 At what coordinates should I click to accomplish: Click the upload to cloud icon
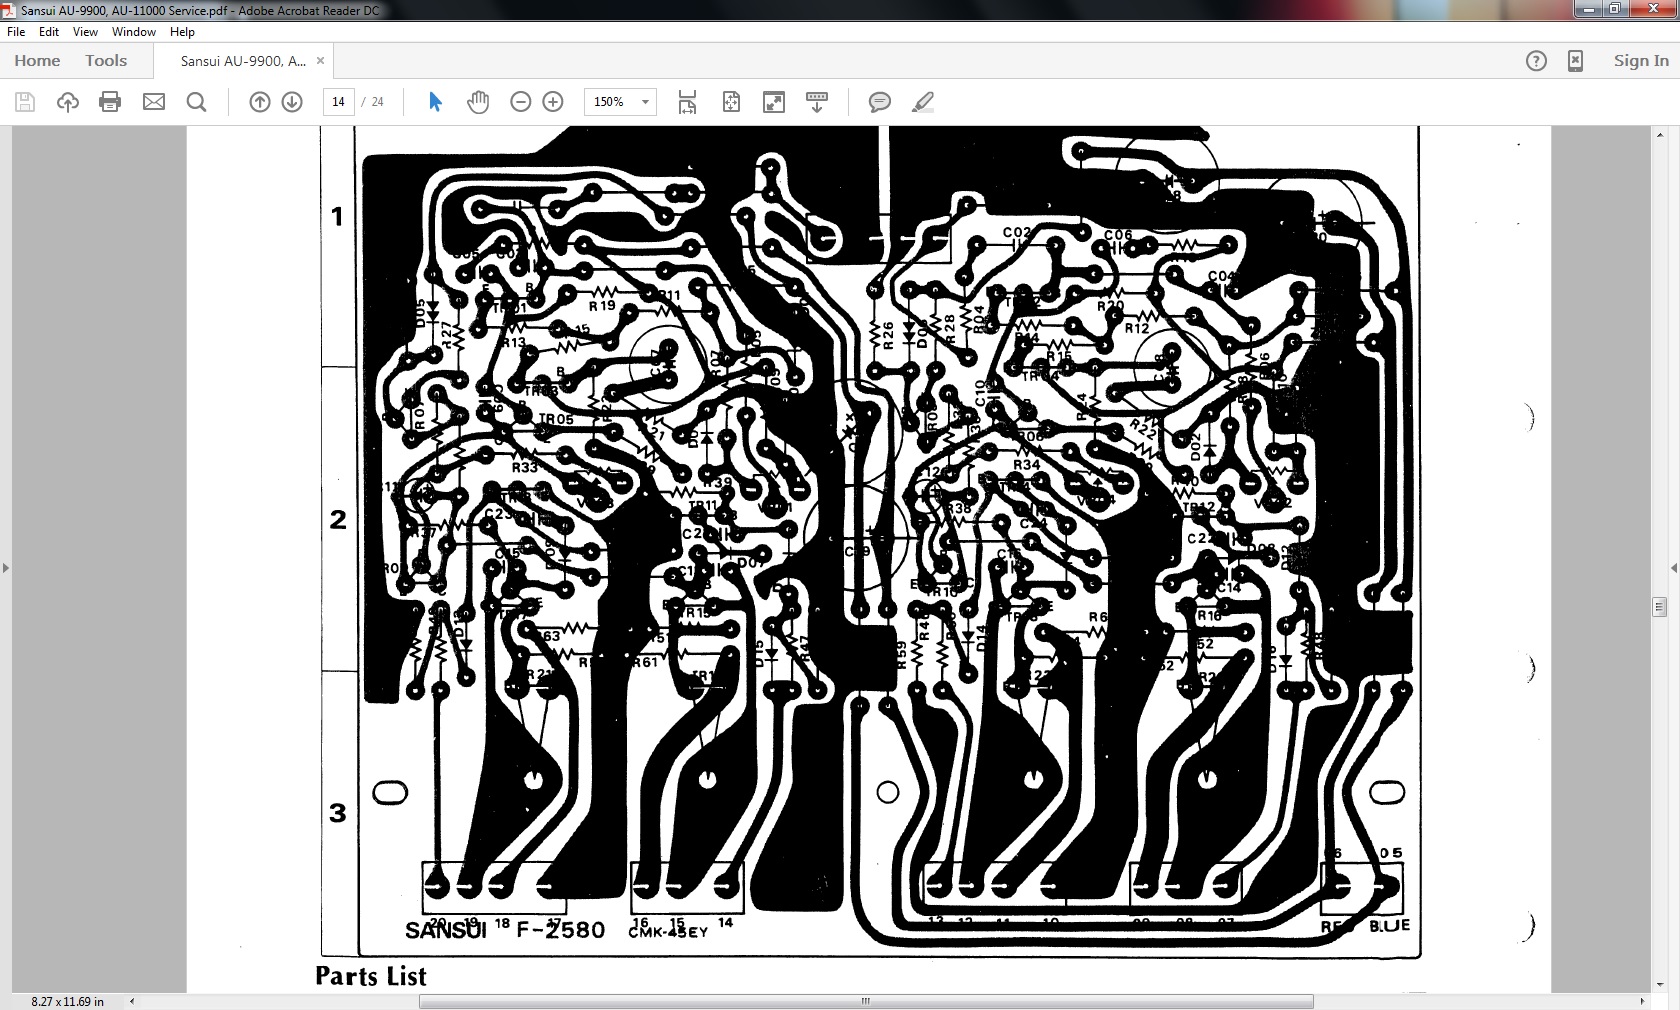(68, 102)
